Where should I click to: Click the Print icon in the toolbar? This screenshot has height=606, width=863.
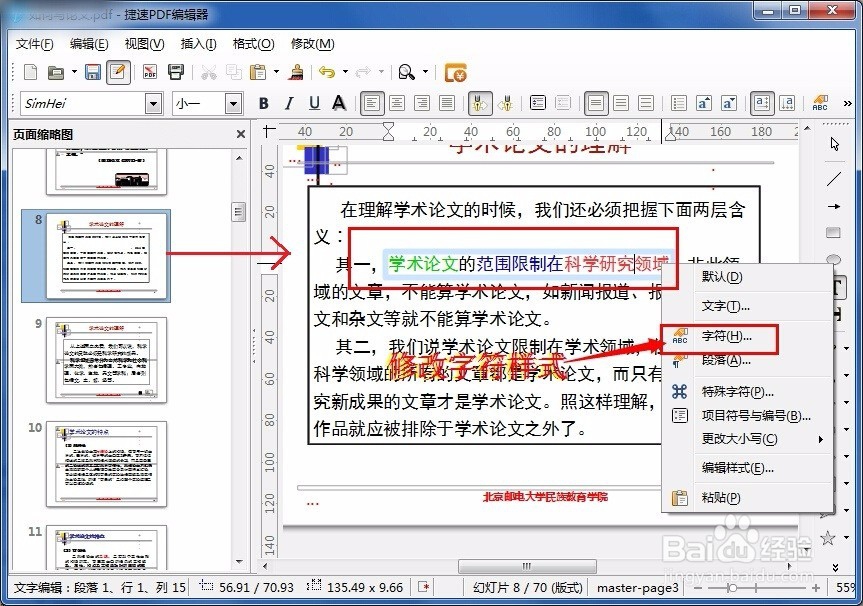point(176,72)
